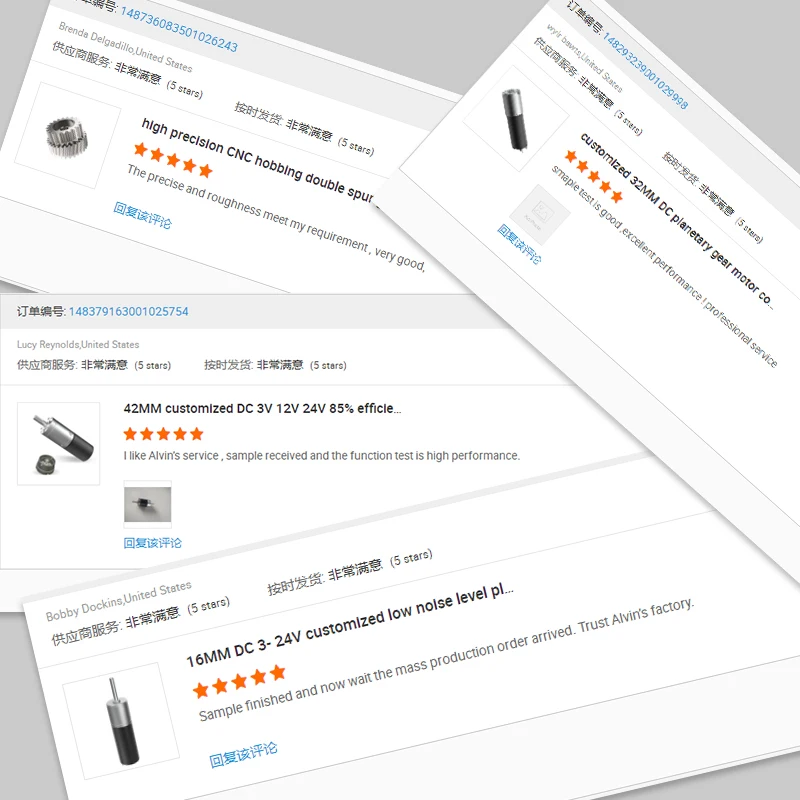The width and height of the screenshot is (800, 800).
Task: Click reply-to-review link under 32MM planetary motor review
Action: [519, 244]
